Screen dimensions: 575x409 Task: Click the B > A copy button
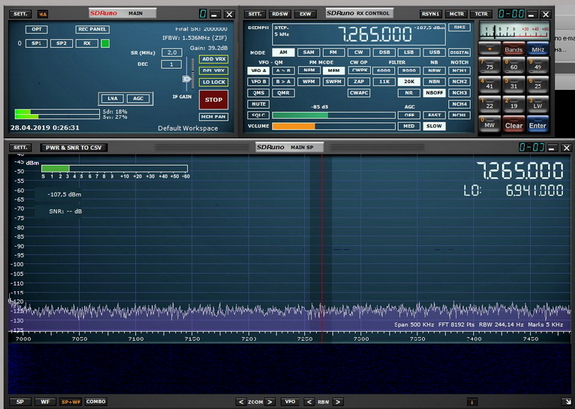(x=283, y=81)
